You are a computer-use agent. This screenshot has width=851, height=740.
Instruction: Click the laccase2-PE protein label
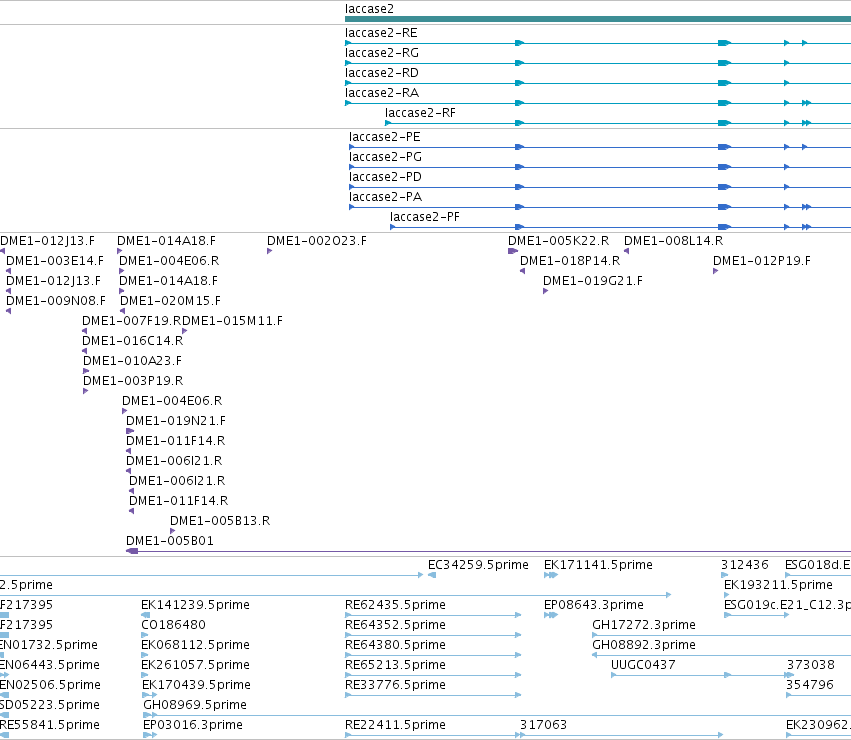coord(384,137)
